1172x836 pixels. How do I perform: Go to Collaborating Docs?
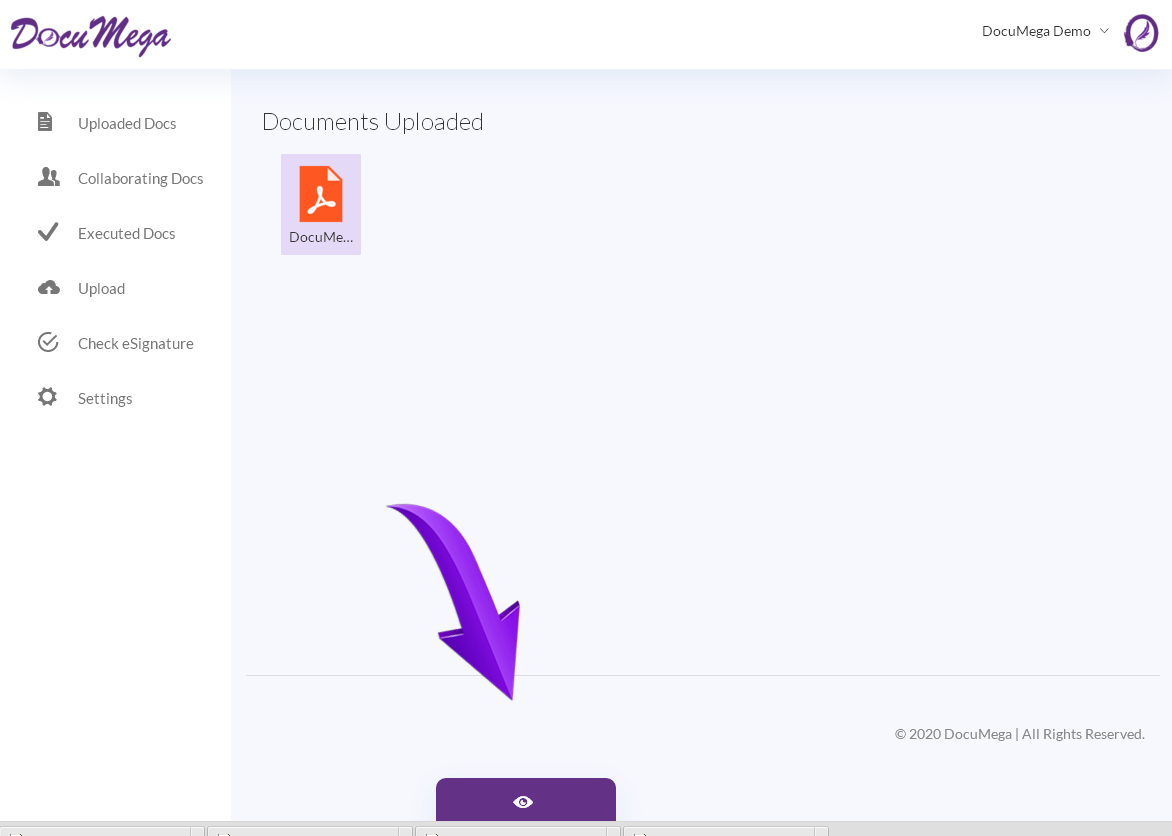[141, 179]
